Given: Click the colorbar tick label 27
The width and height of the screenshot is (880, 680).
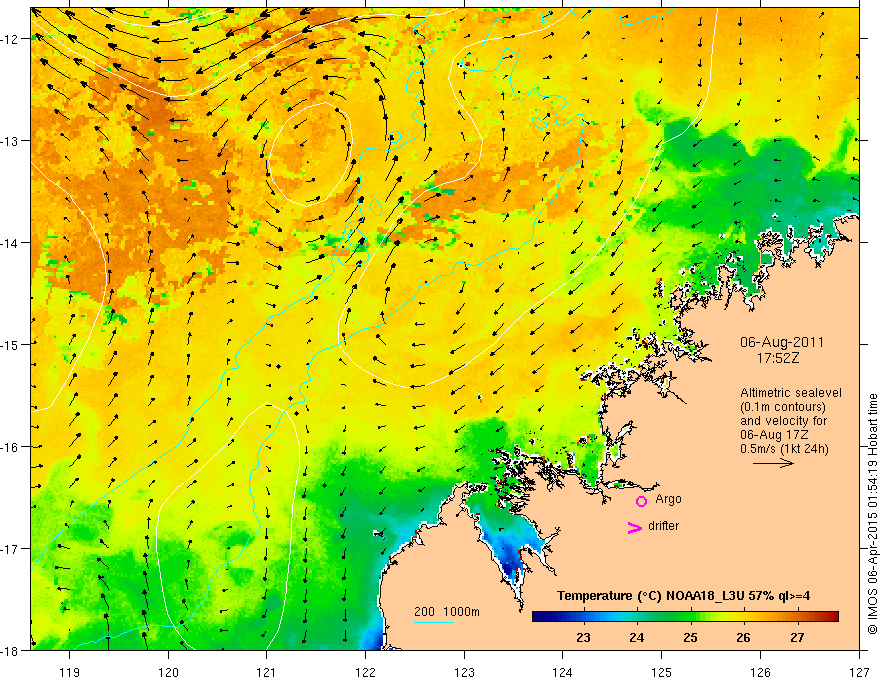Looking at the screenshot, I should (797, 637).
